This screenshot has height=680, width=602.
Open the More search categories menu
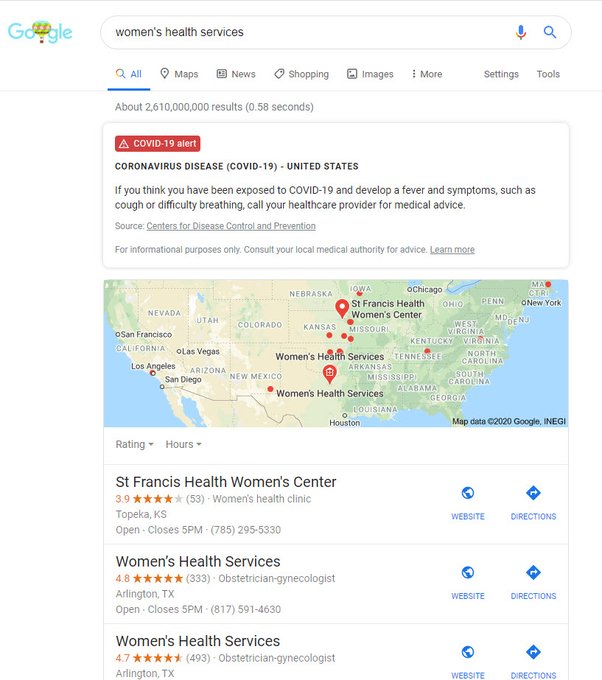point(426,74)
